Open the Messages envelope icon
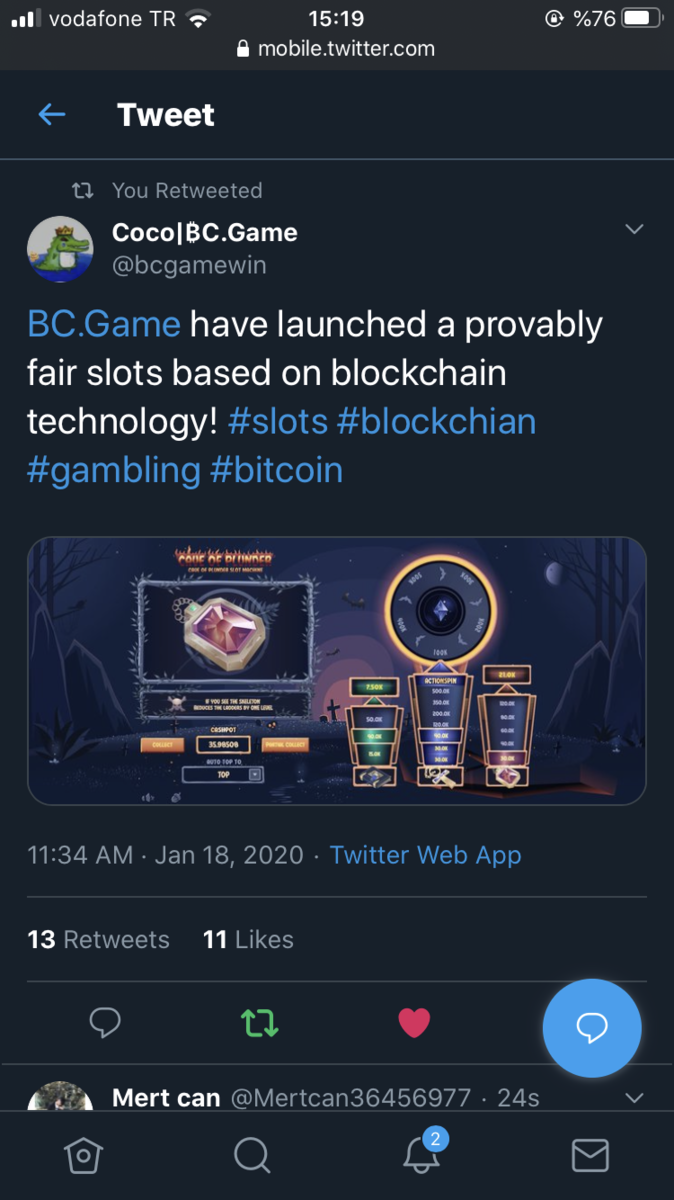 tap(590, 1155)
